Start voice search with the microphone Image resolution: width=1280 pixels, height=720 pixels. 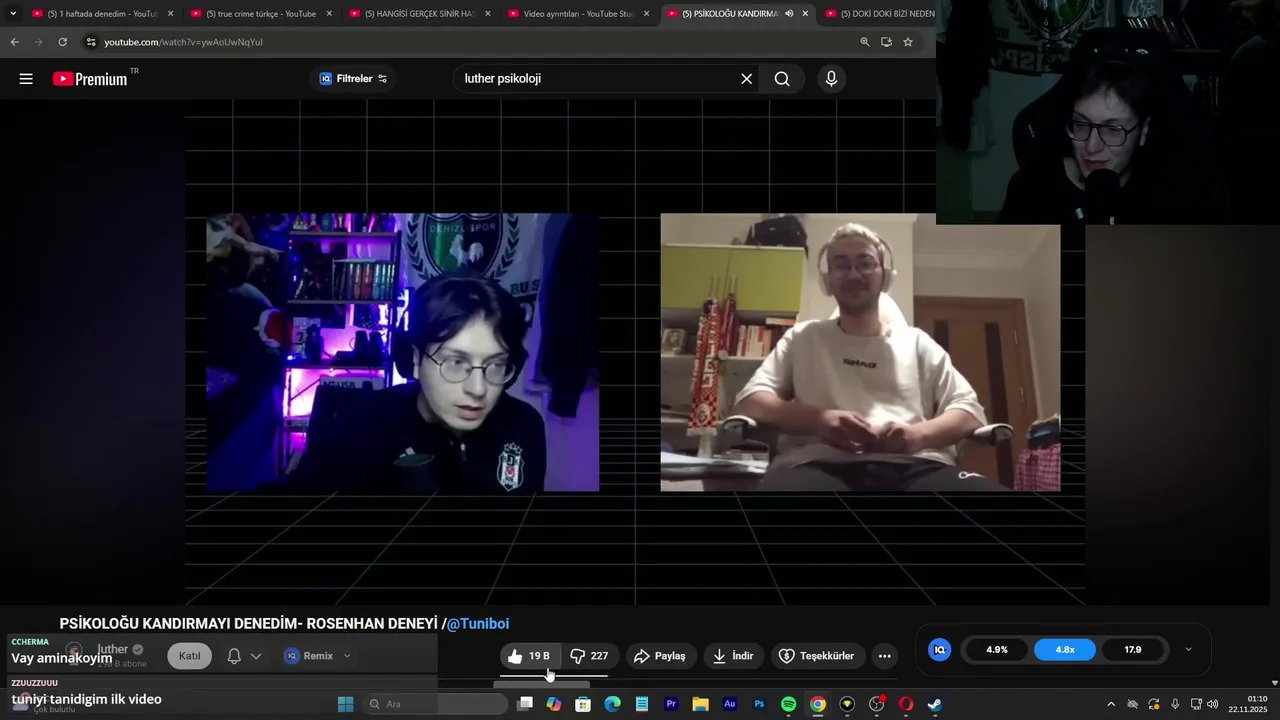click(x=831, y=79)
